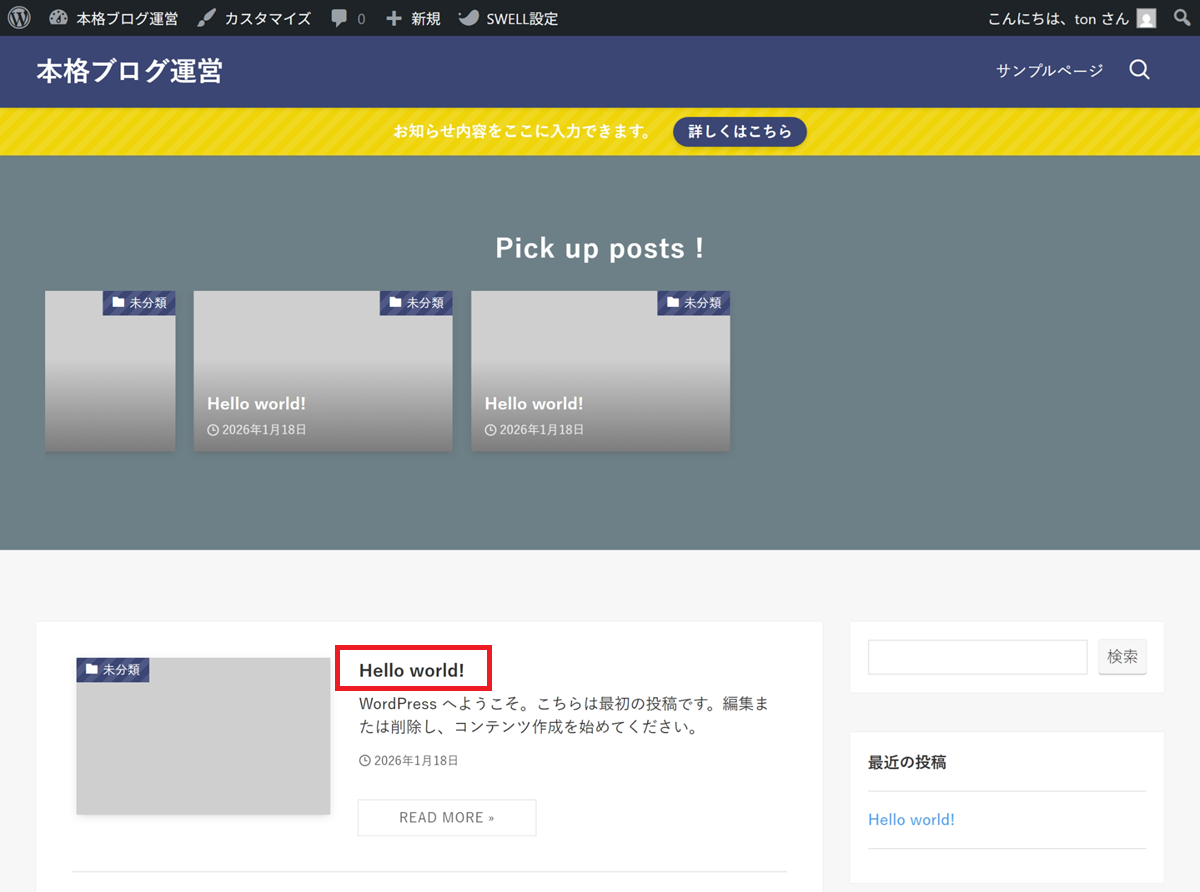Viewport: 1200px width, 892px height.
Task: Click the WordPress logo in admin bar
Action: pos(20,18)
